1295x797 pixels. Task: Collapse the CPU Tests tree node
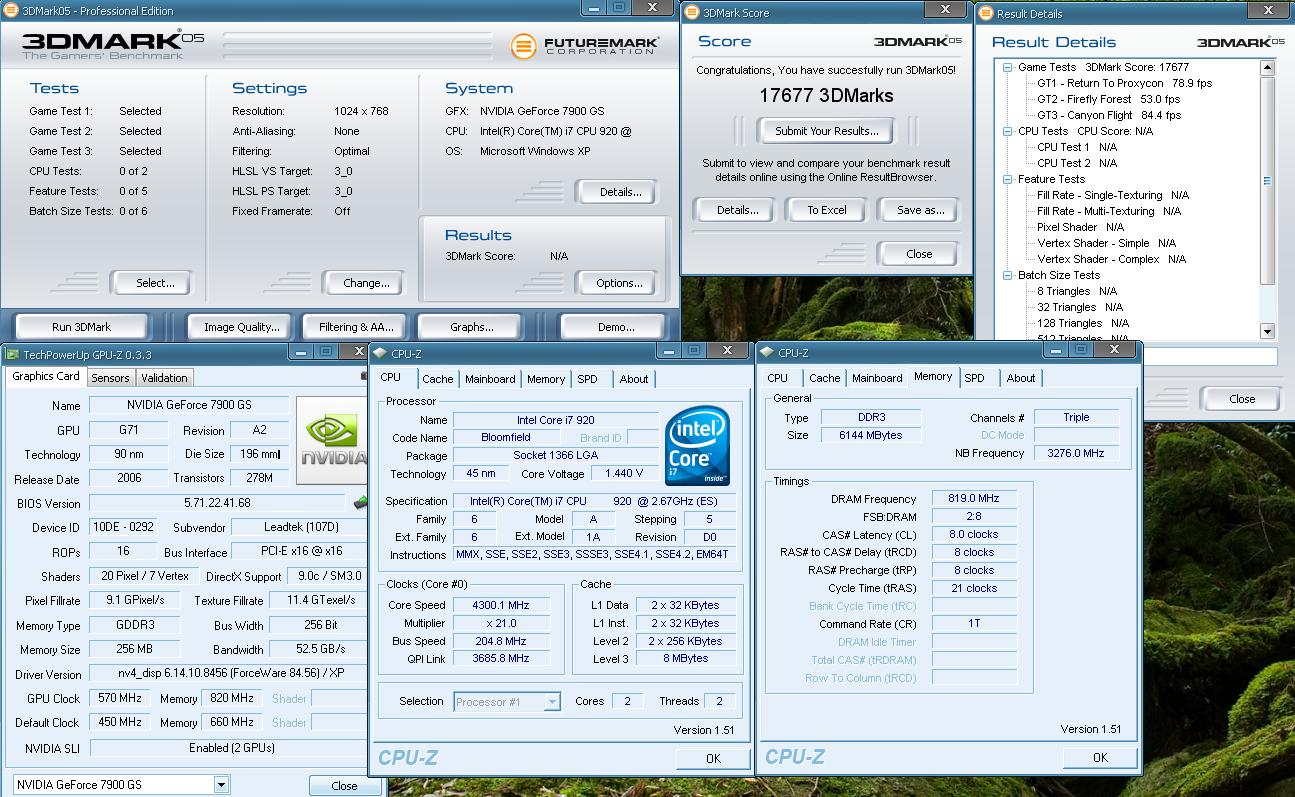1008,131
